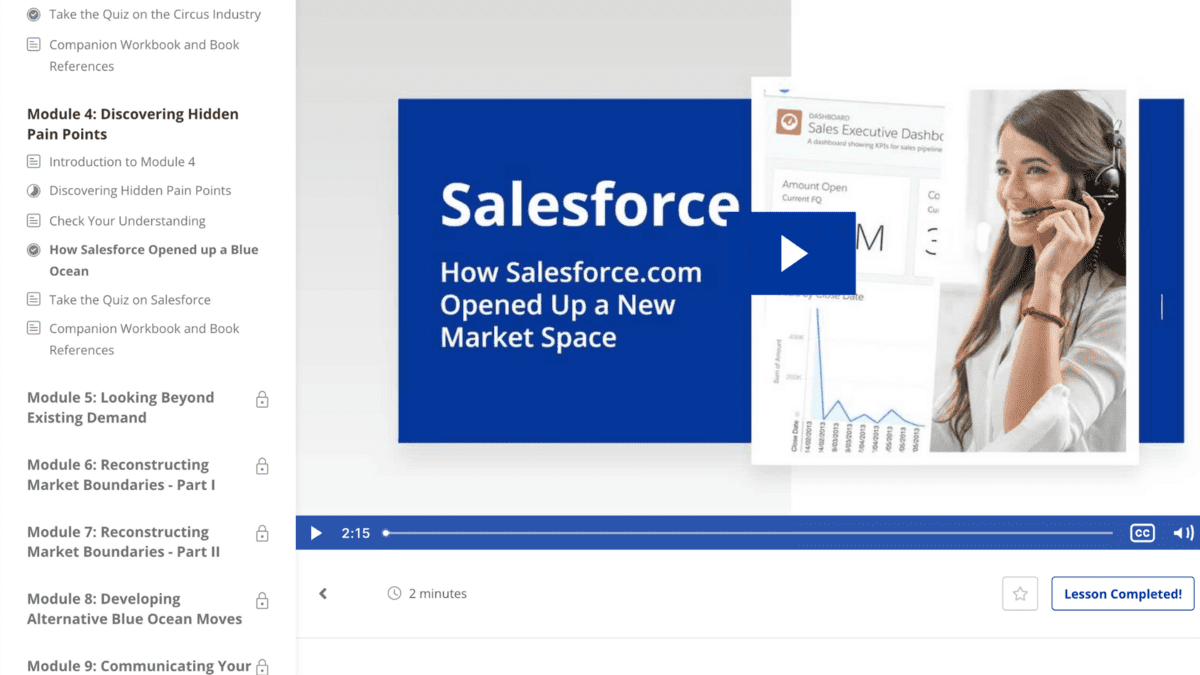Expand Module 5: Looking Beyond Existing Demand

(120, 407)
